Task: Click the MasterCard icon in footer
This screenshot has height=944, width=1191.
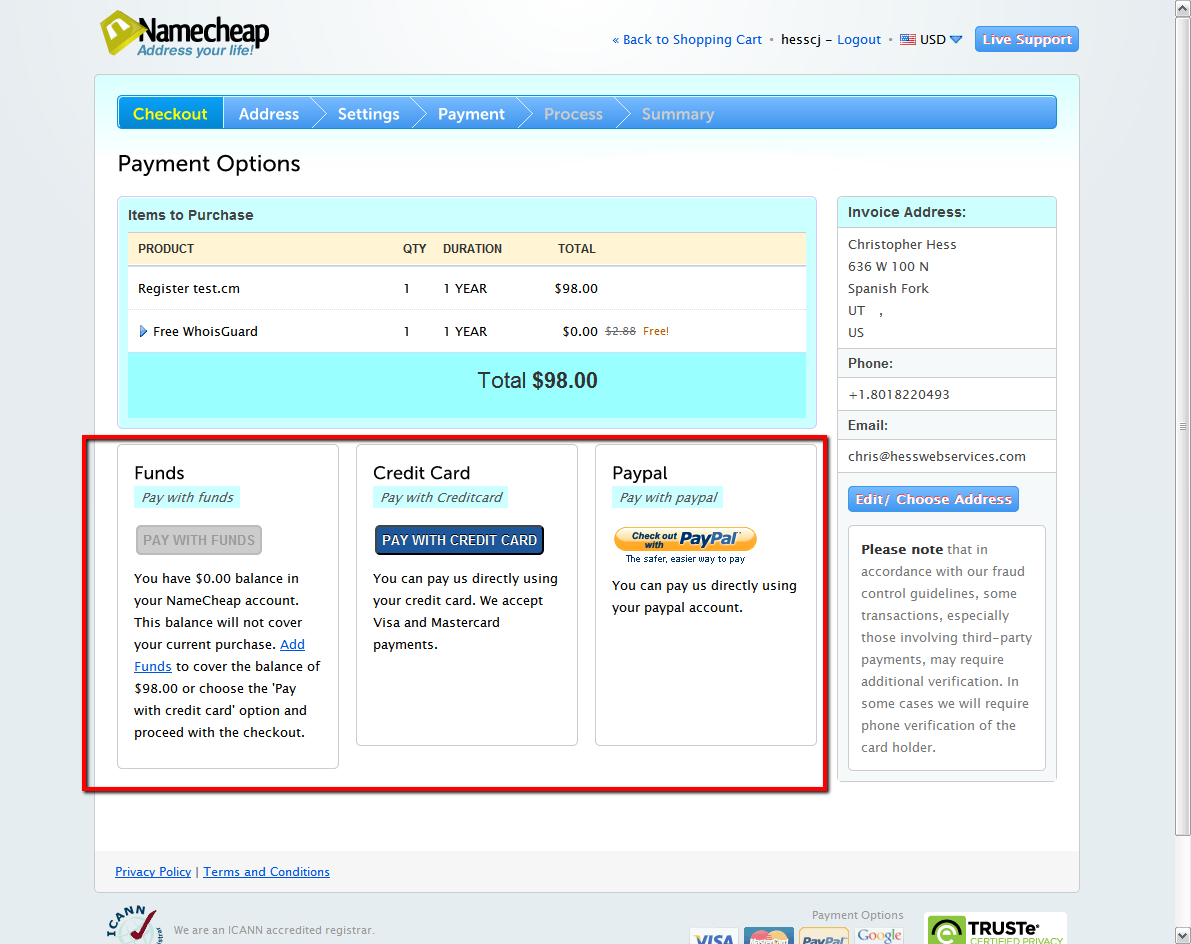Action: click(769, 936)
